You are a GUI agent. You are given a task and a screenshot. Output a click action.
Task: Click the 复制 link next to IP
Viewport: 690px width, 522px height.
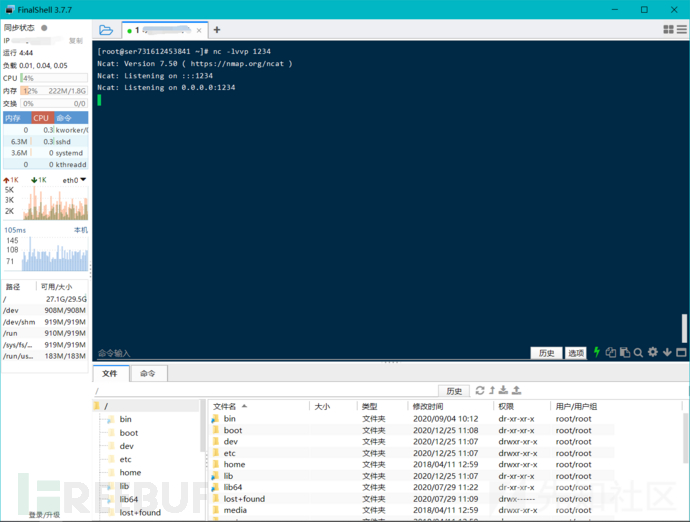click(75, 41)
